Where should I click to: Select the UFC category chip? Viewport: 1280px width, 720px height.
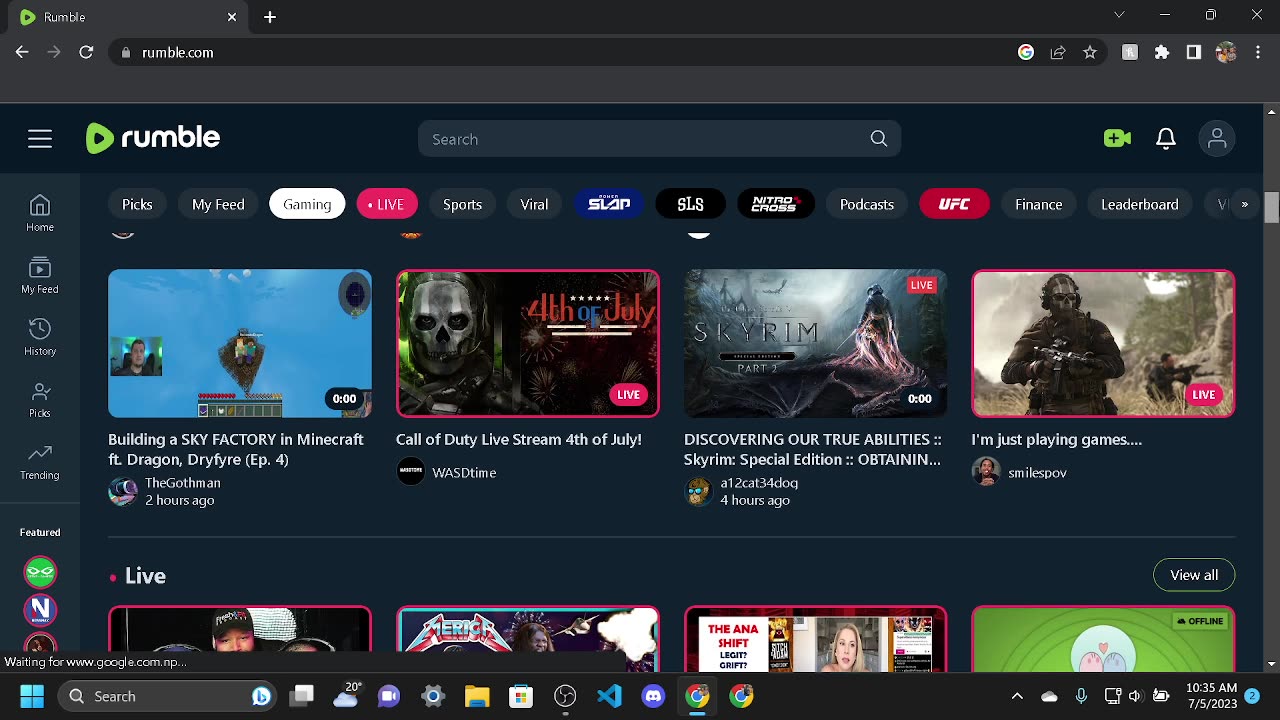pos(954,204)
